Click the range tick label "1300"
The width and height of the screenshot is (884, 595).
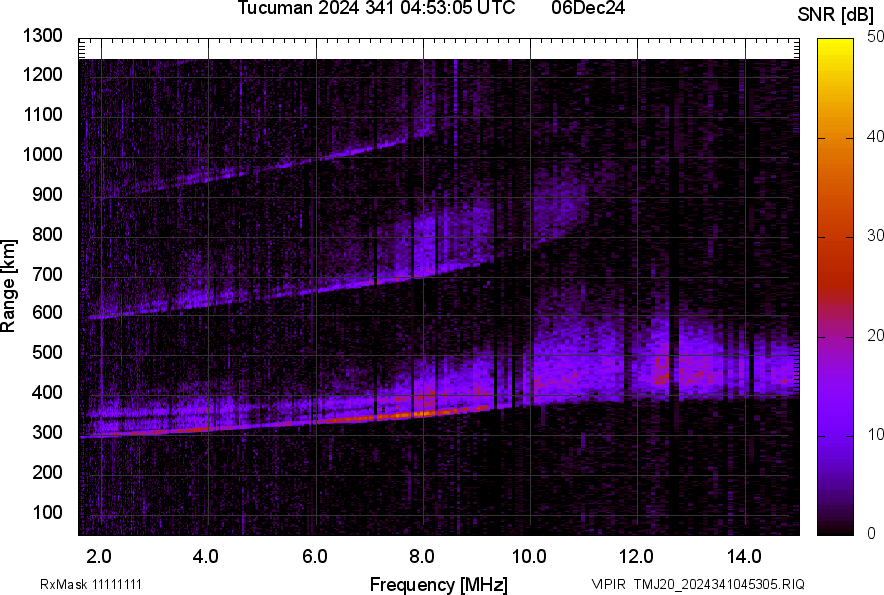[x=42, y=36]
